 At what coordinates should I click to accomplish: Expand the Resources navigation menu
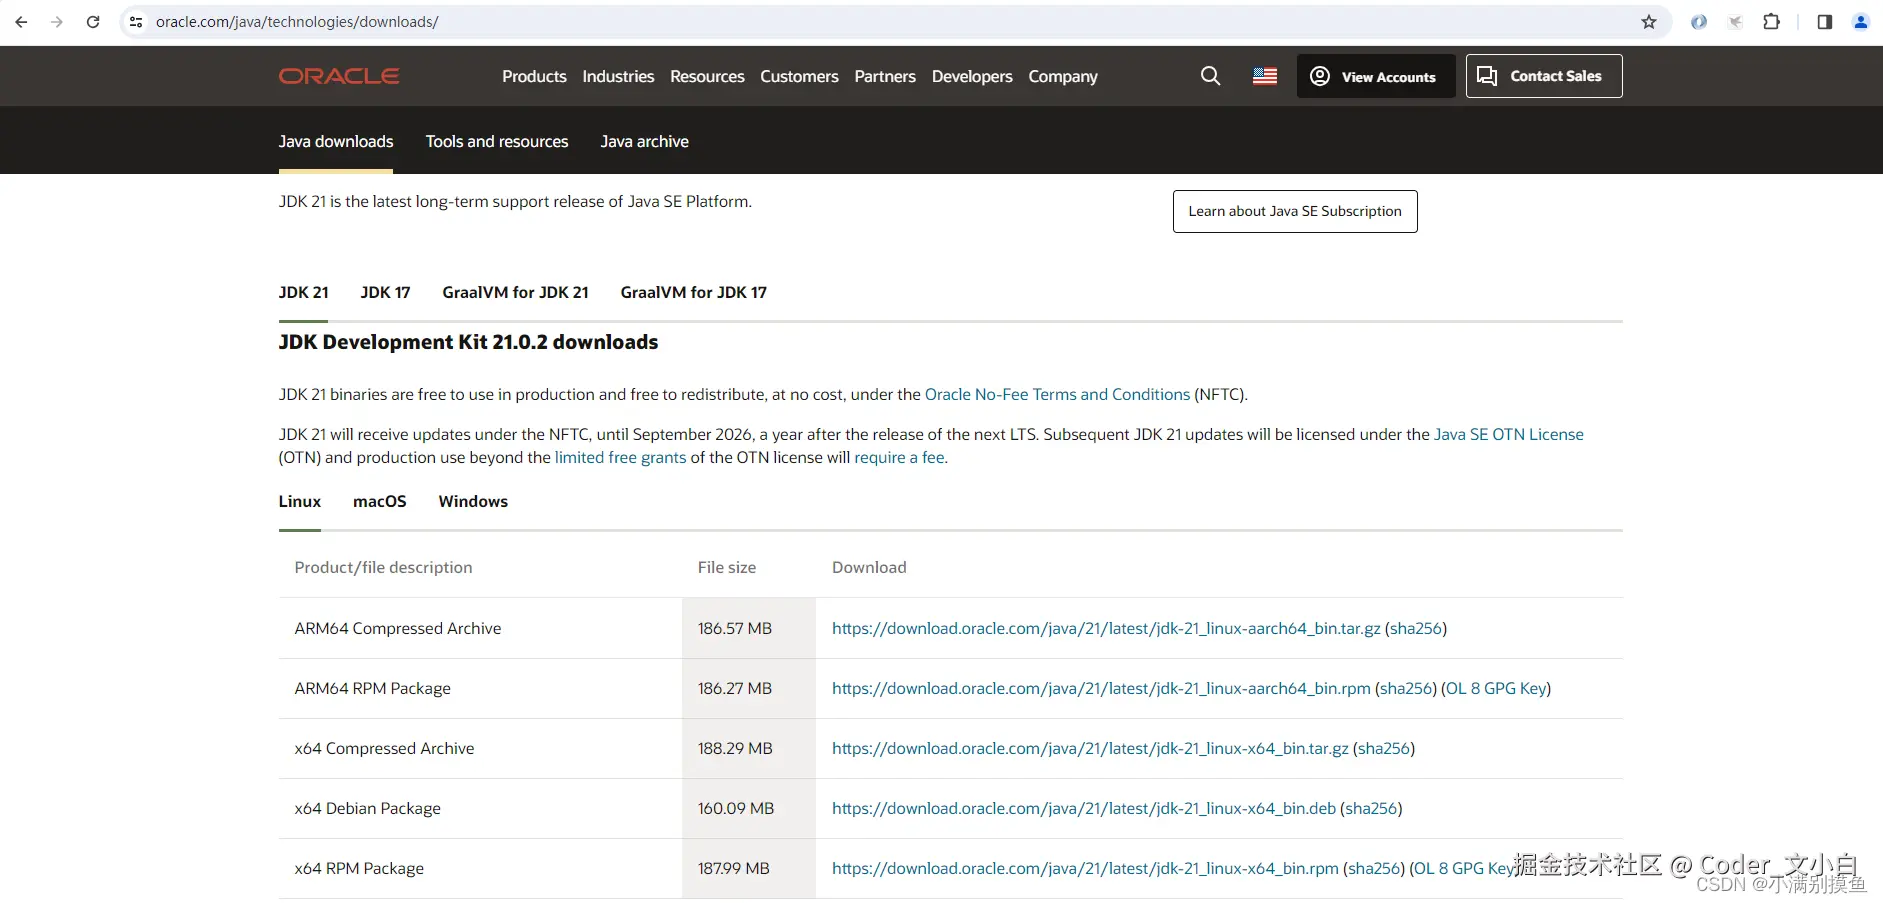pos(707,77)
